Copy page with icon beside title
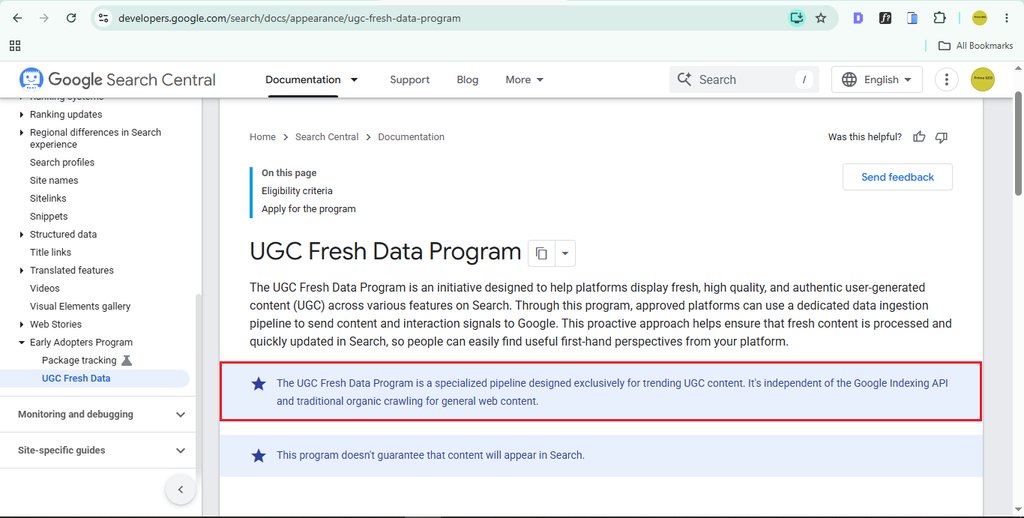 [x=541, y=253]
